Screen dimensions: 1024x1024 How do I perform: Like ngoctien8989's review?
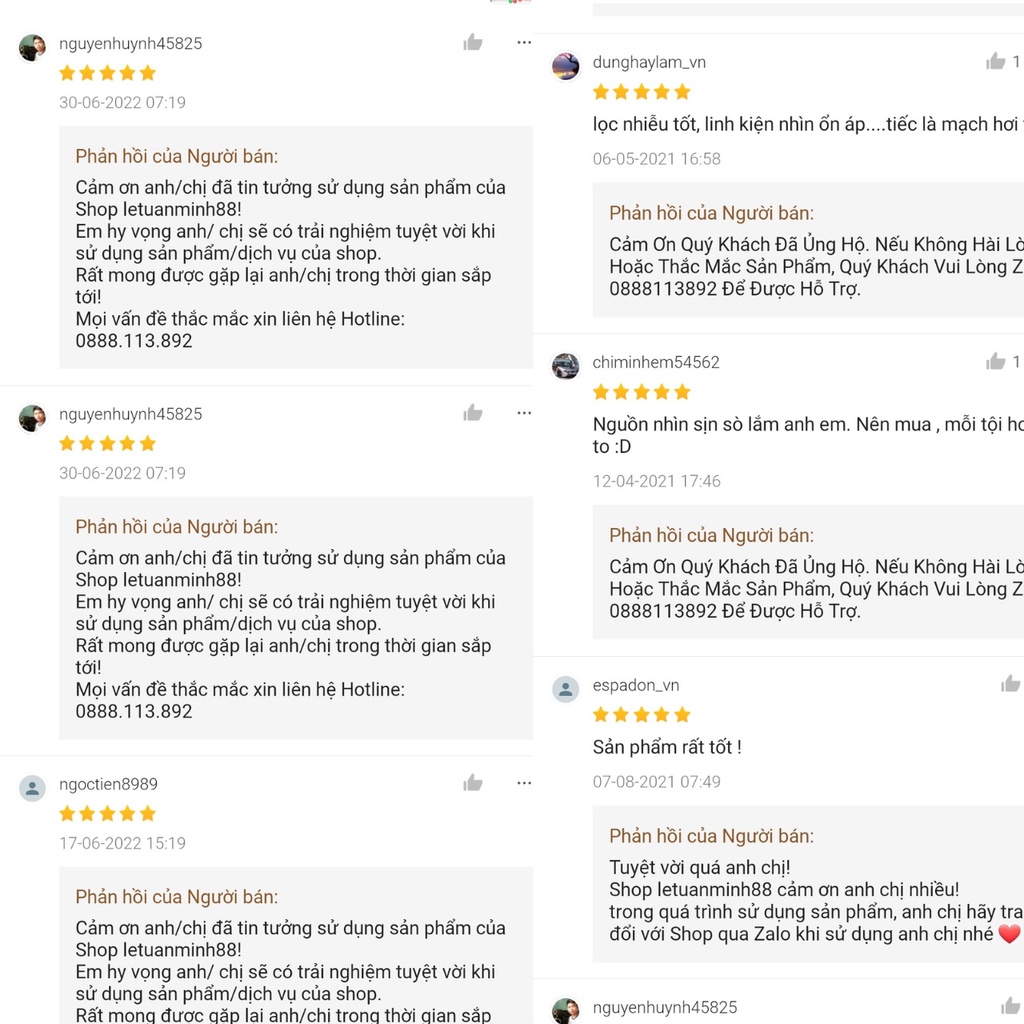tap(473, 783)
